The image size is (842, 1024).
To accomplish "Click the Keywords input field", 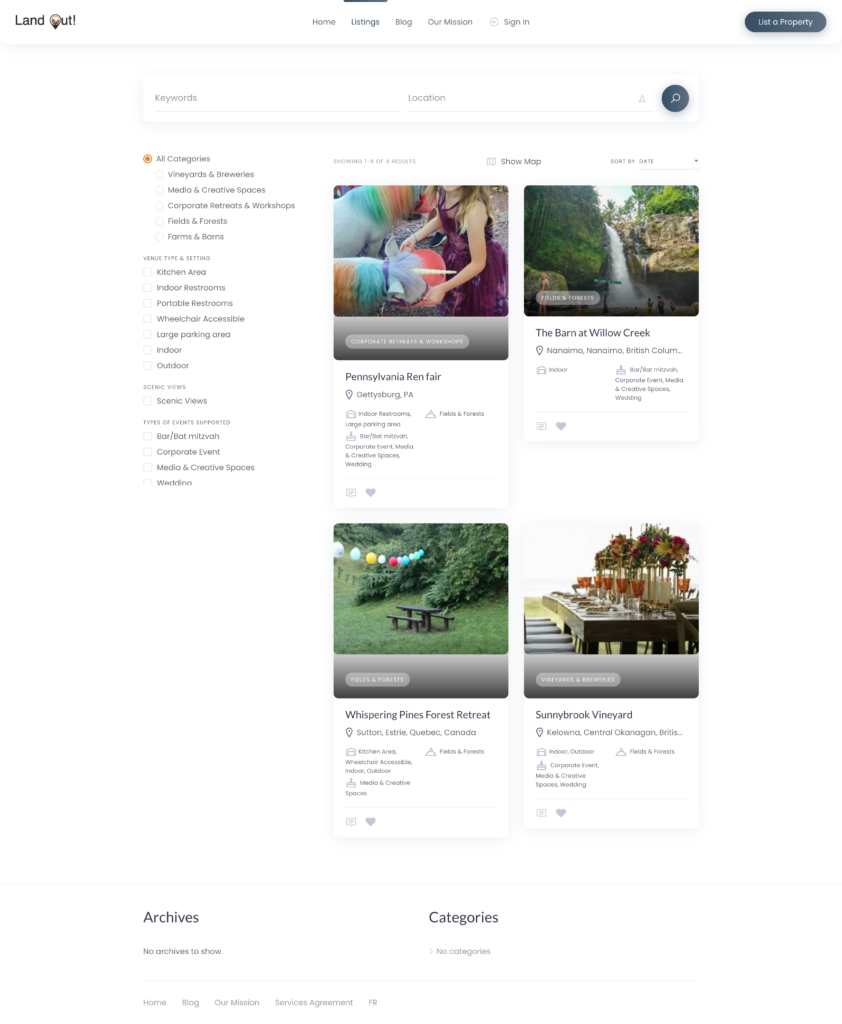I will (277, 98).
